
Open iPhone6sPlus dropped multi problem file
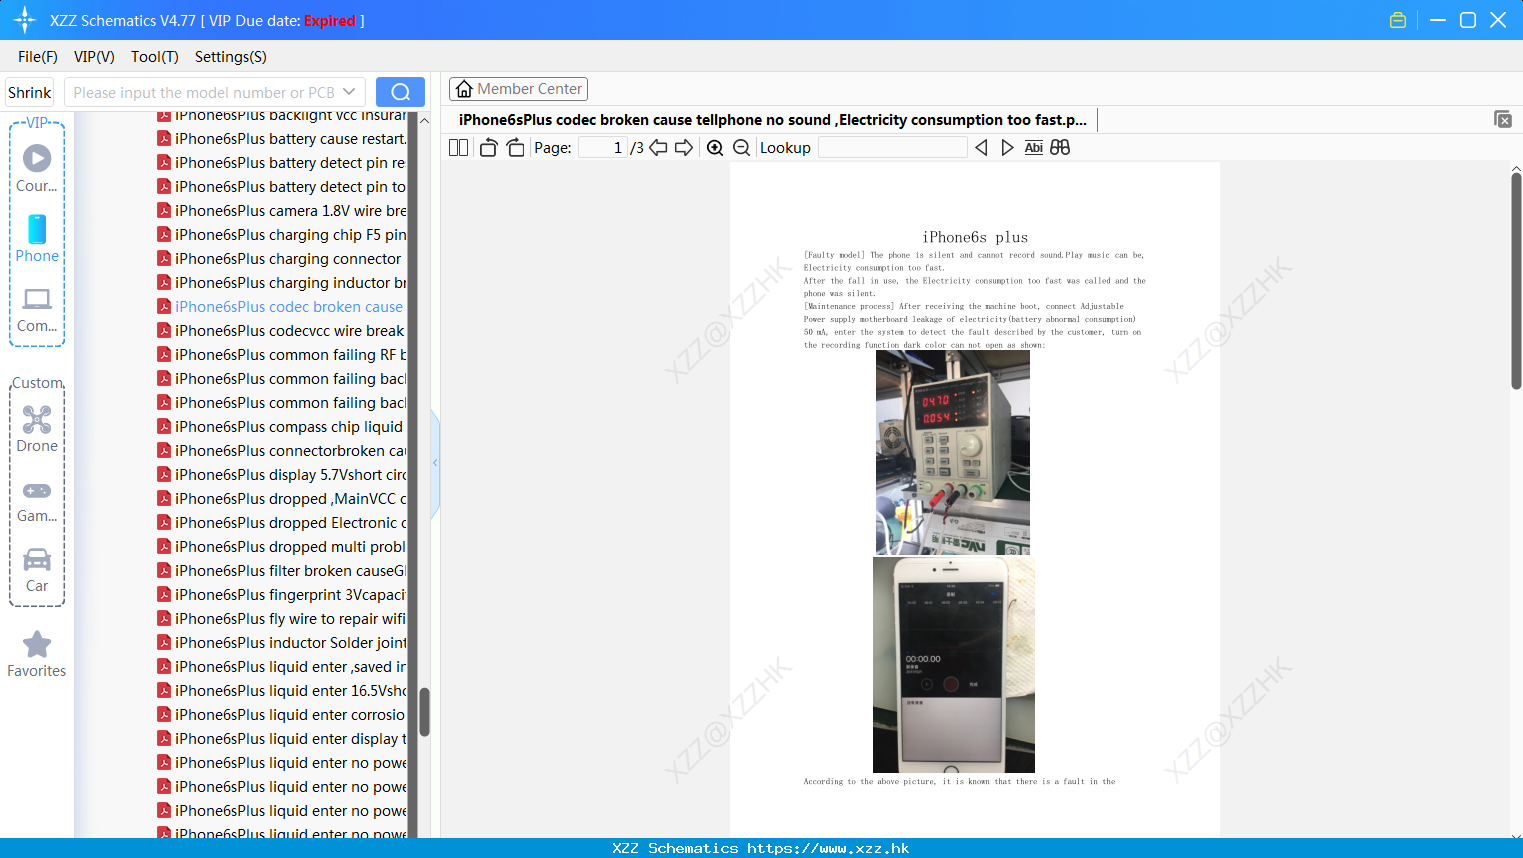pyautogui.click(x=281, y=547)
